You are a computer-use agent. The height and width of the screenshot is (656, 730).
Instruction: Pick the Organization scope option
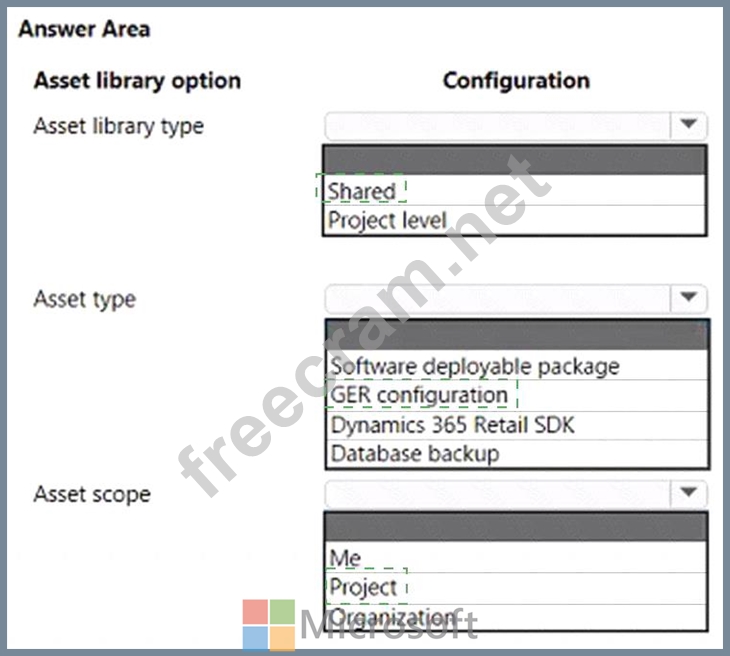392,616
